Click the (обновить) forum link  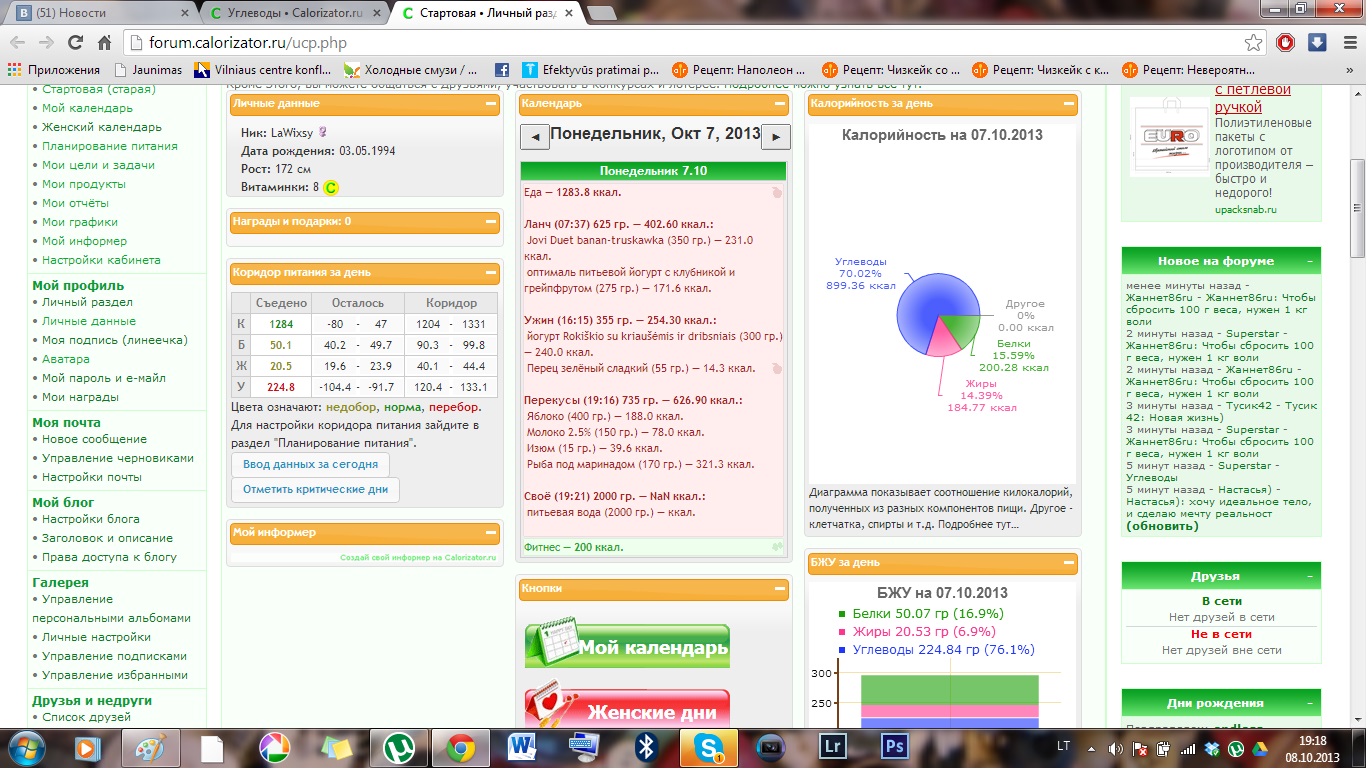pyautogui.click(x=1162, y=526)
